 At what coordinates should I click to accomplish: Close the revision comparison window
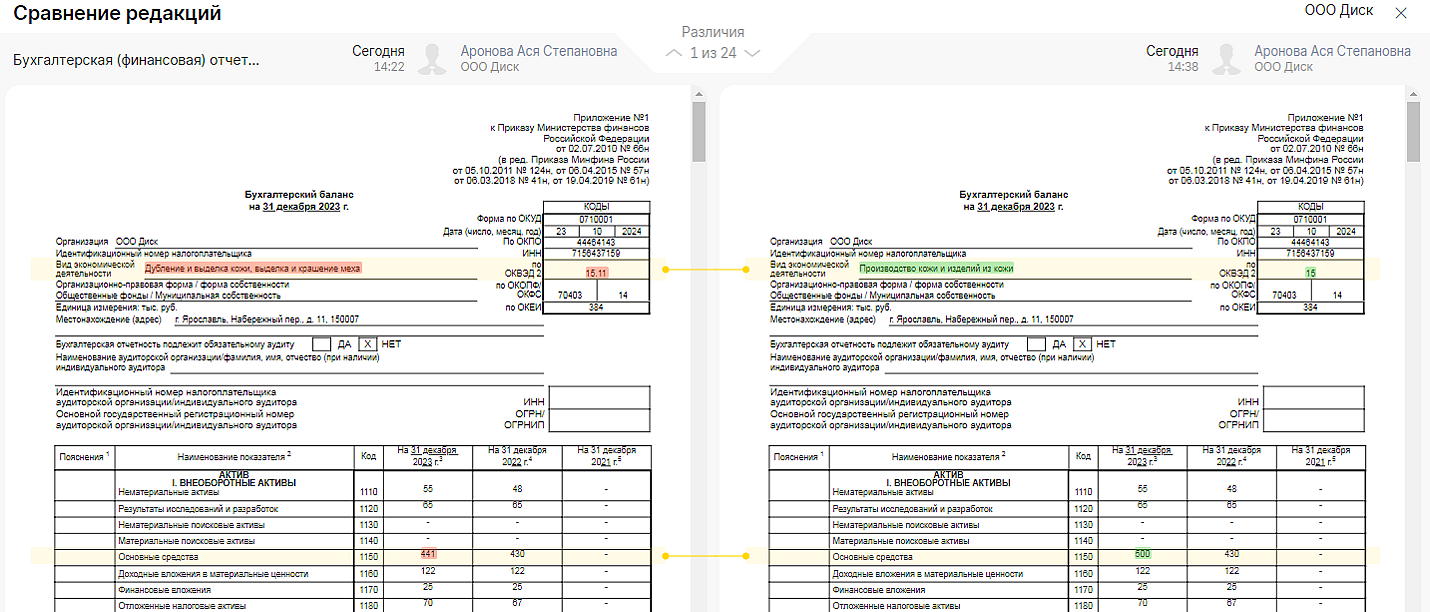1401,13
